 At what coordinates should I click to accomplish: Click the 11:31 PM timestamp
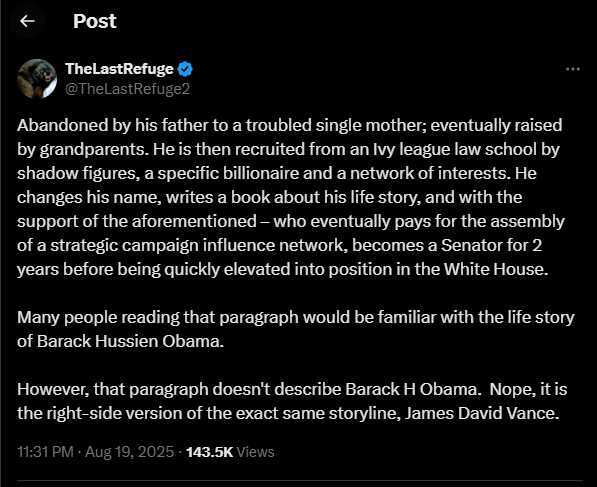(45, 452)
